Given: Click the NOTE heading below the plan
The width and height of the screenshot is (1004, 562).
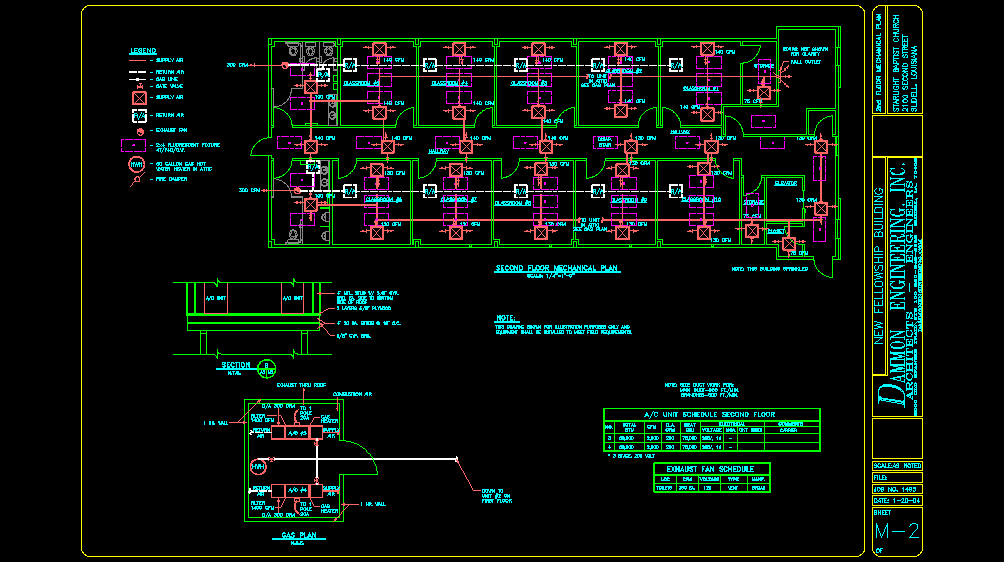Looking at the screenshot, I should point(506,318).
